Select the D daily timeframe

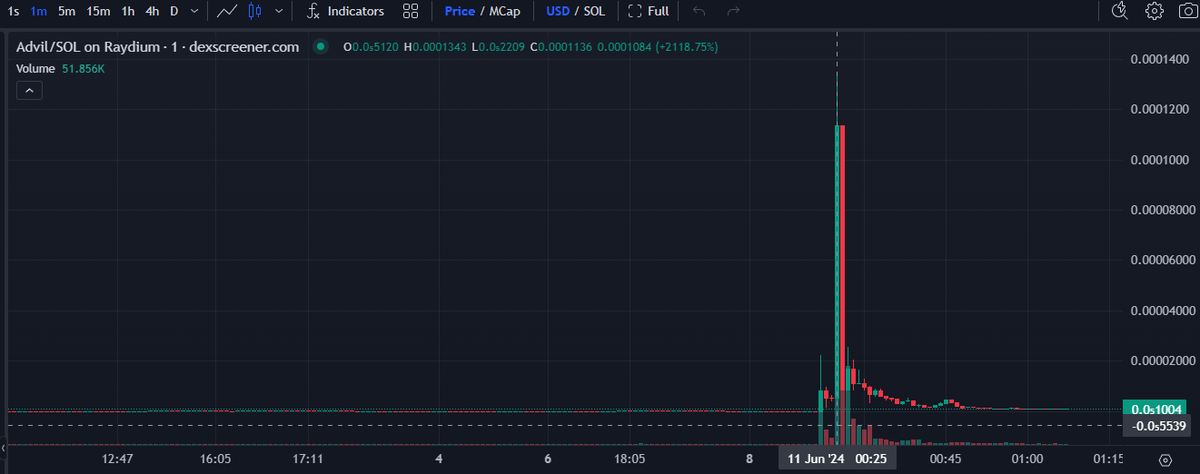[174, 12]
